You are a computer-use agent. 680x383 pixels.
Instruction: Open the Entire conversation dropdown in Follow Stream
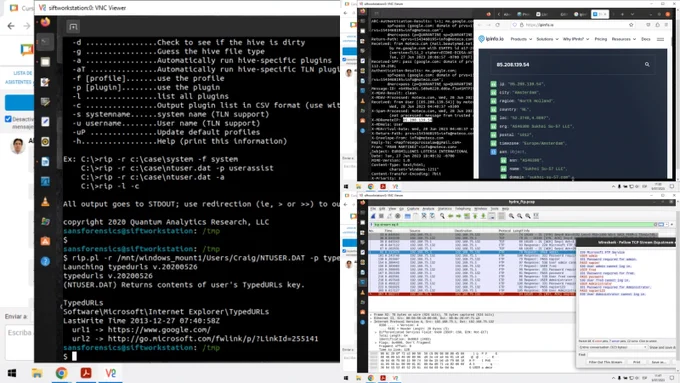pyautogui.click(x=613, y=347)
